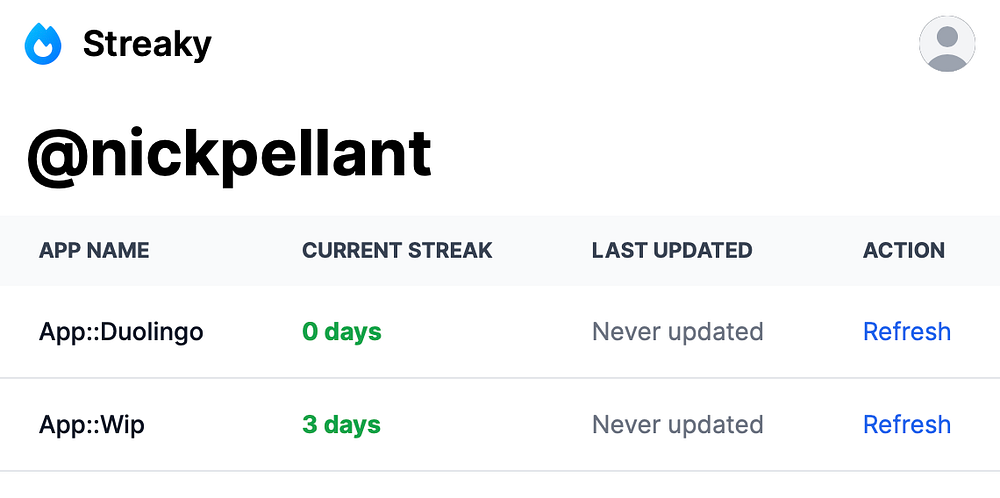The image size is (1000, 498).
Task: Select the CURRENT STREAK column header
Action: [x=397, y=250]
